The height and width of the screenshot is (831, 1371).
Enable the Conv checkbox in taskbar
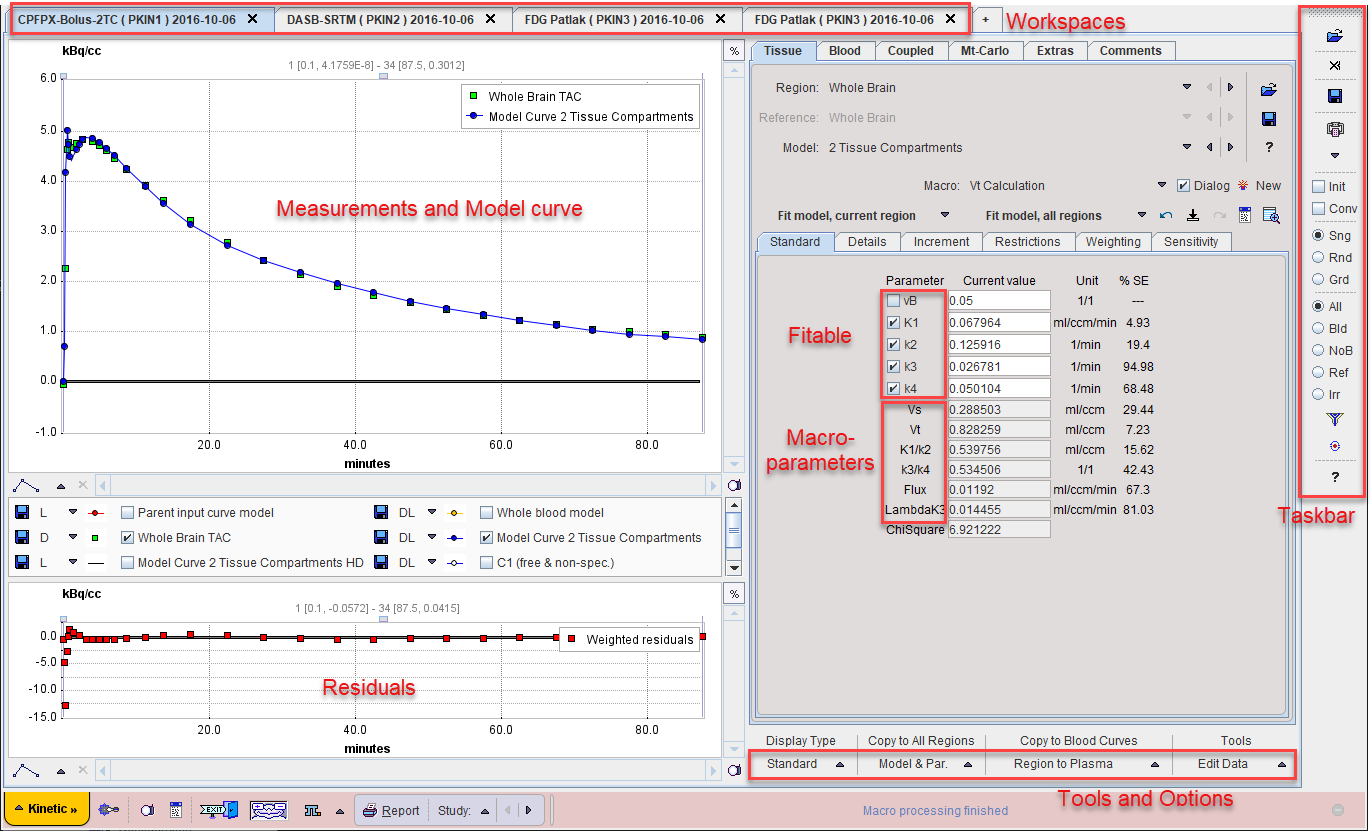1319,209
